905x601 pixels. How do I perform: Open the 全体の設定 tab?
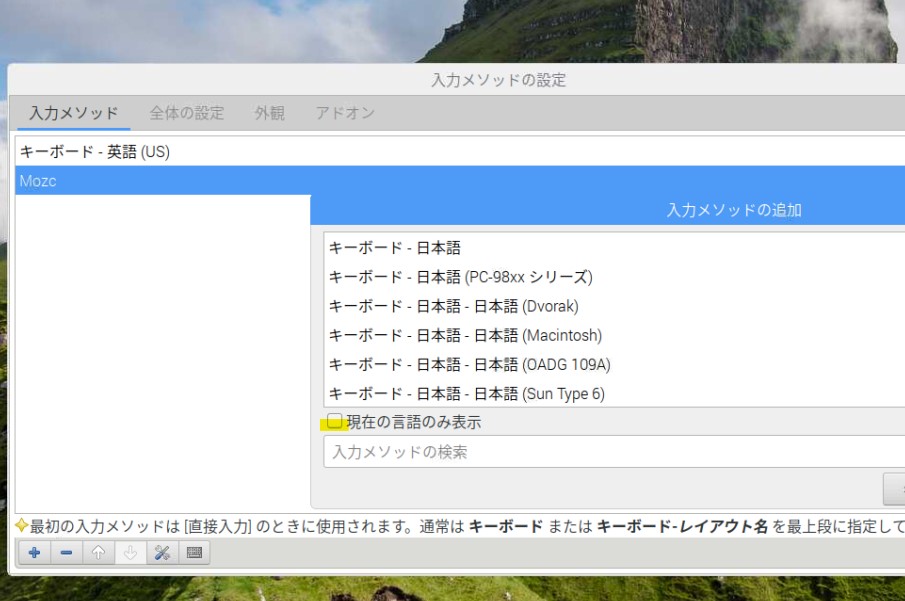pos(187,113)
